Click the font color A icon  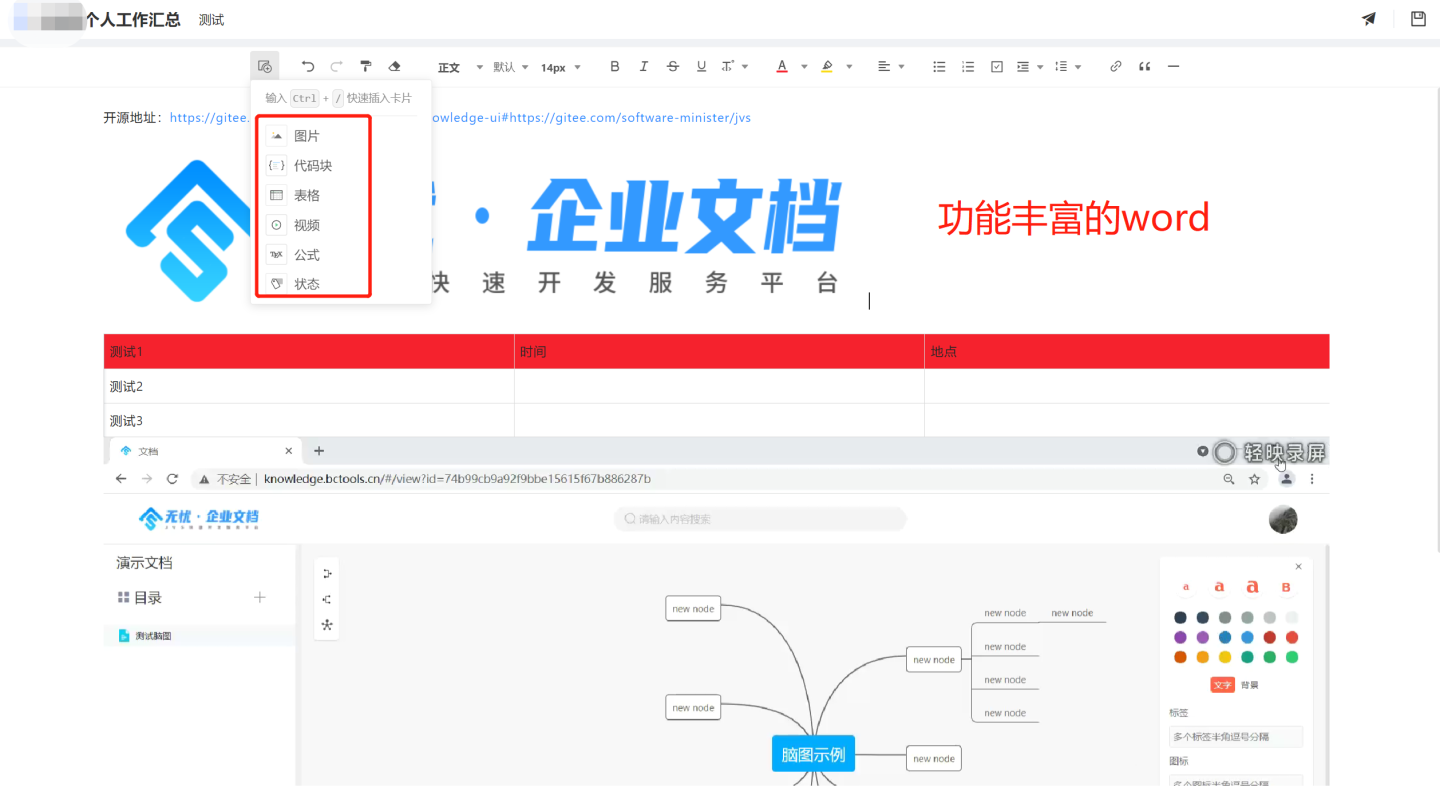click(781, 67)
